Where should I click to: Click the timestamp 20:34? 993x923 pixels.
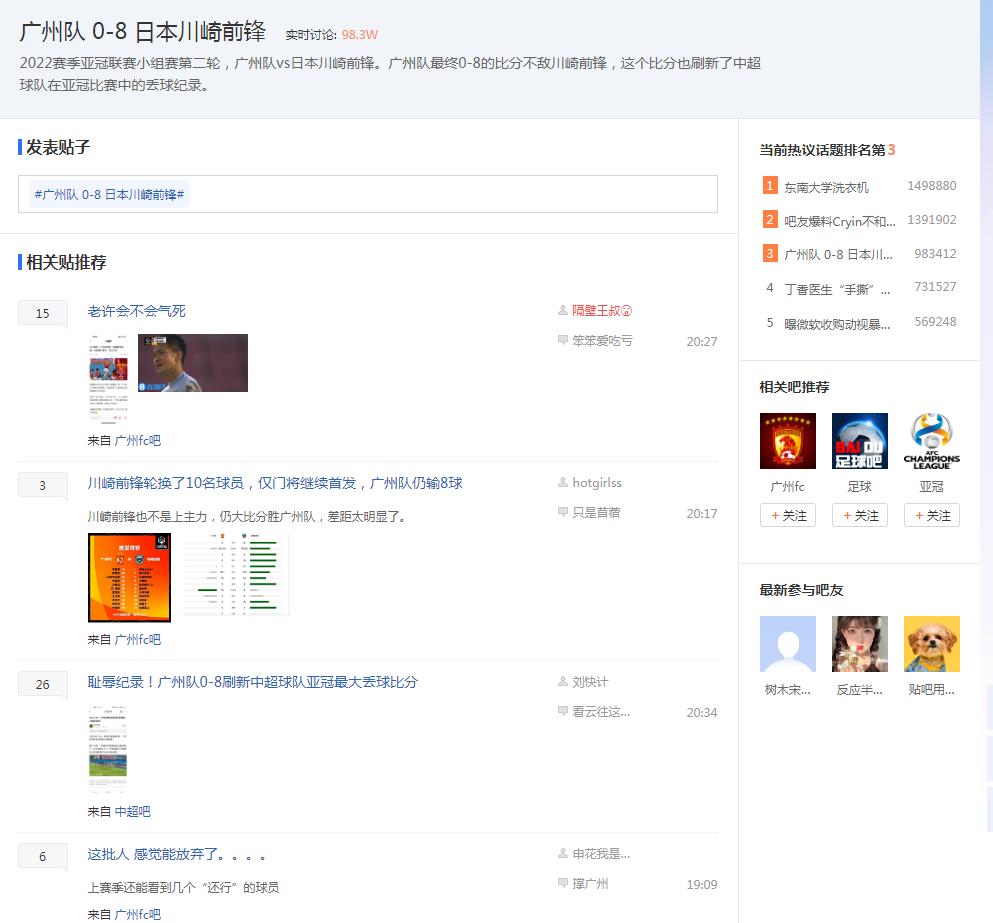[x=702, y=713]
